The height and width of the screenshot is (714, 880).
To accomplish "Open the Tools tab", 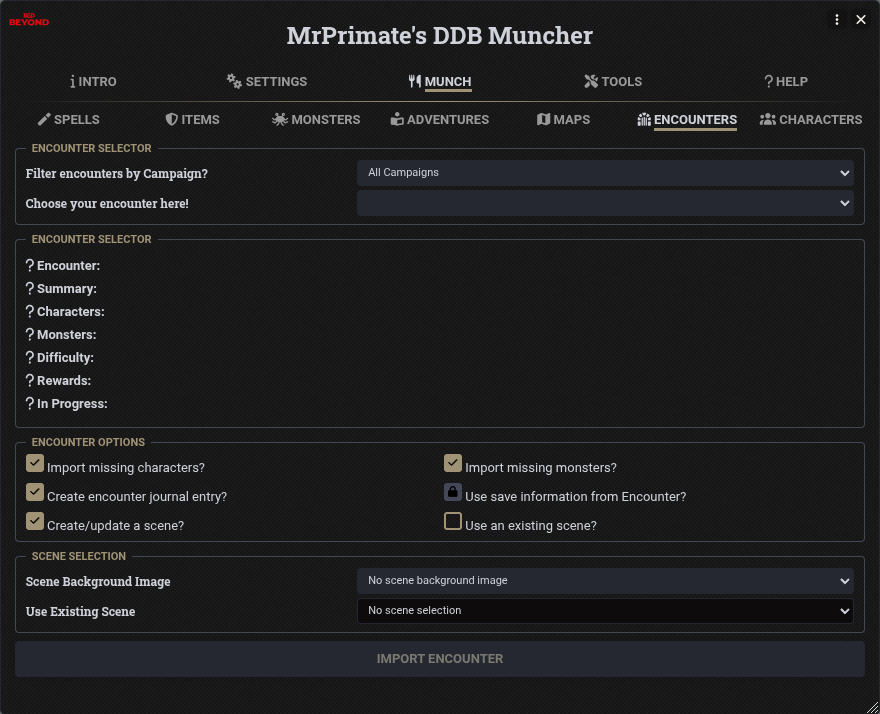I will pyautogui.click(x=613, y=82).
